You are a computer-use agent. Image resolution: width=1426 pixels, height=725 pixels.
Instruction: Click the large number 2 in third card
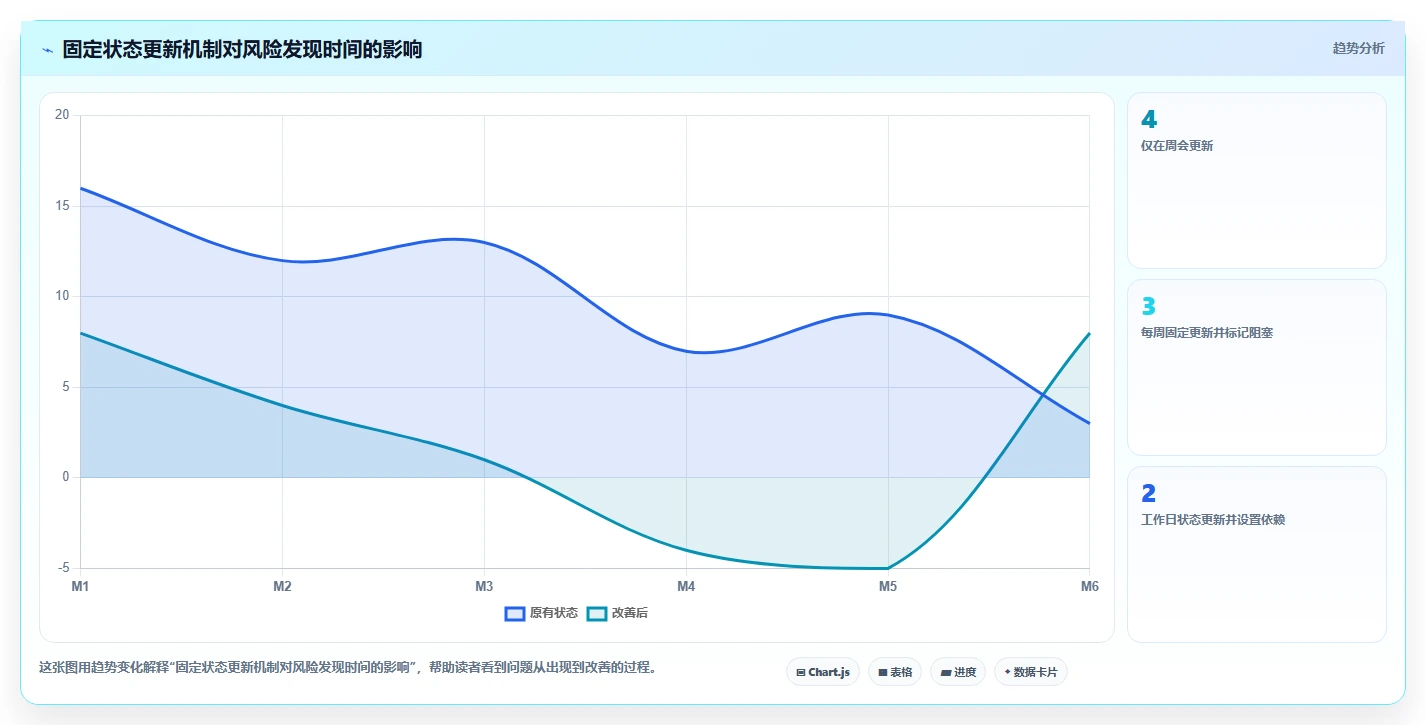pyautogui.click(x=1148, y=493)
